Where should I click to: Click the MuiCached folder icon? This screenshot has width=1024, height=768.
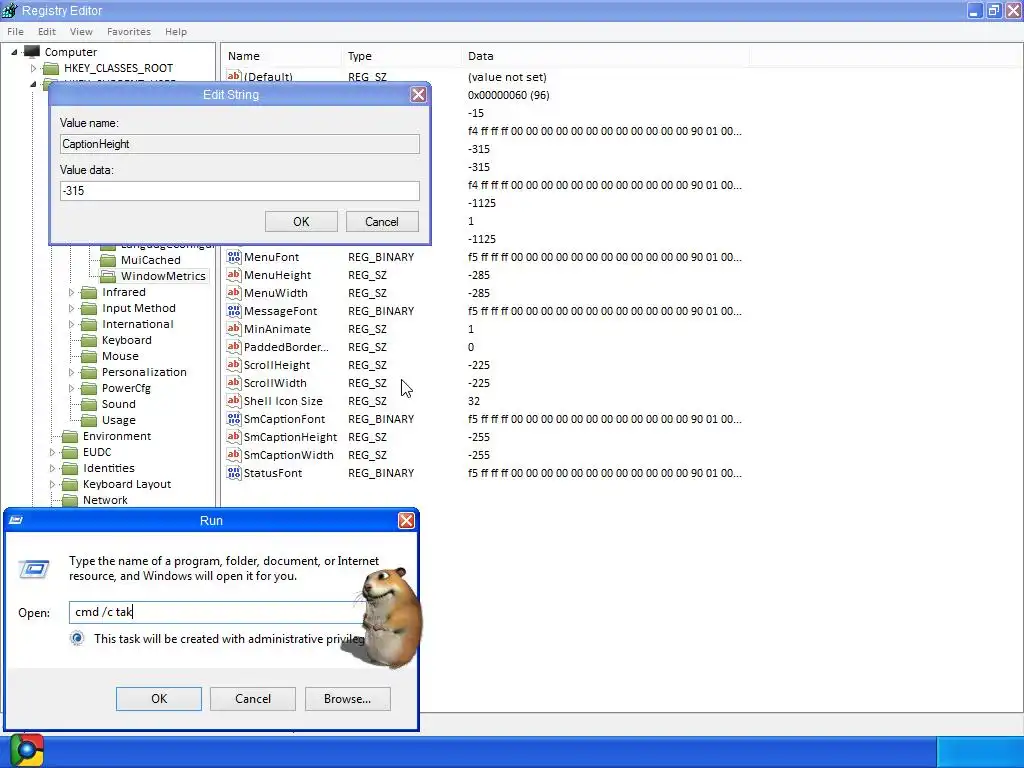(x=108, y=260)
